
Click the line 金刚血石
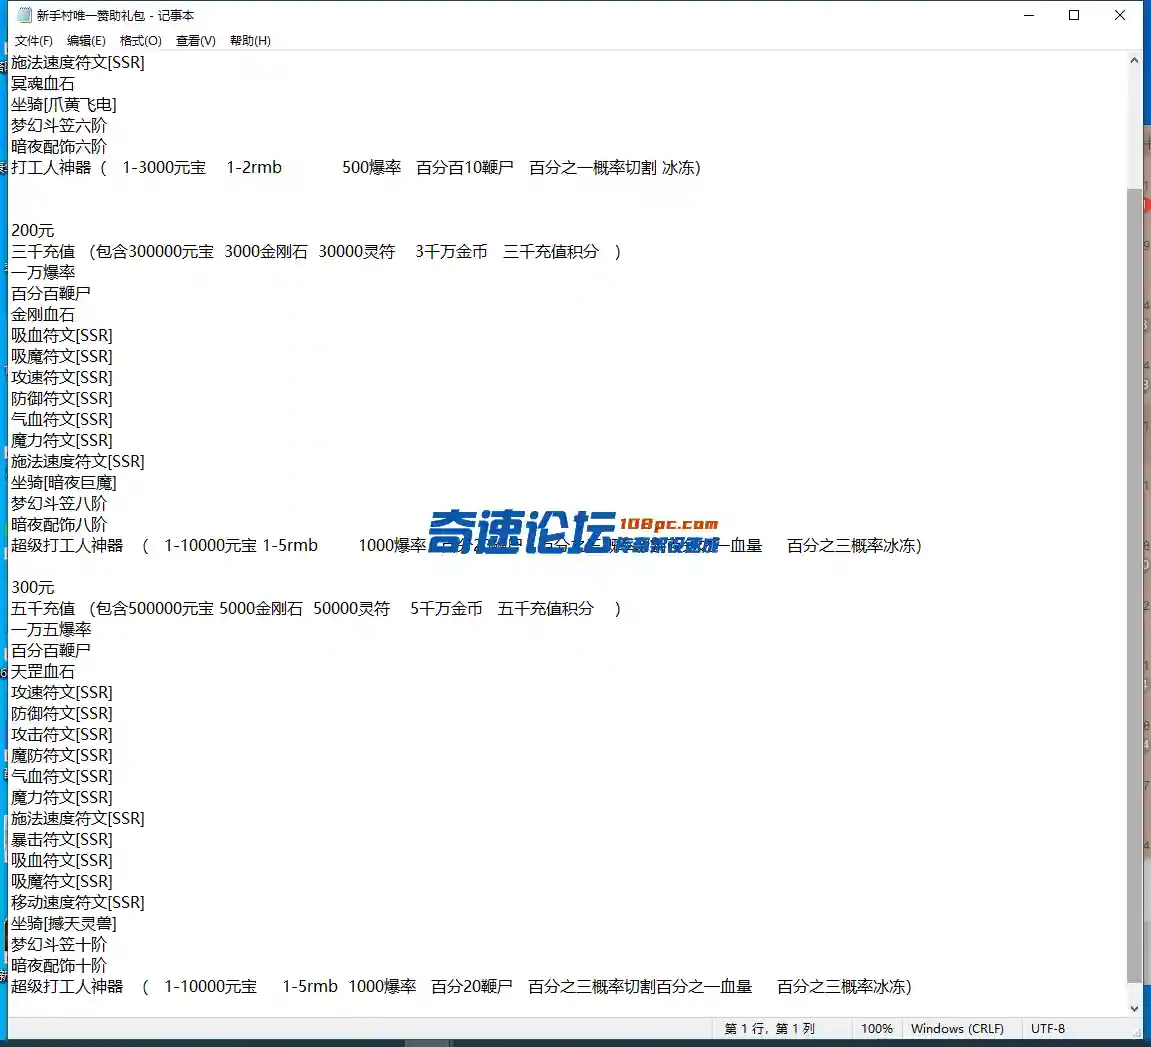[x=43, y=314]
